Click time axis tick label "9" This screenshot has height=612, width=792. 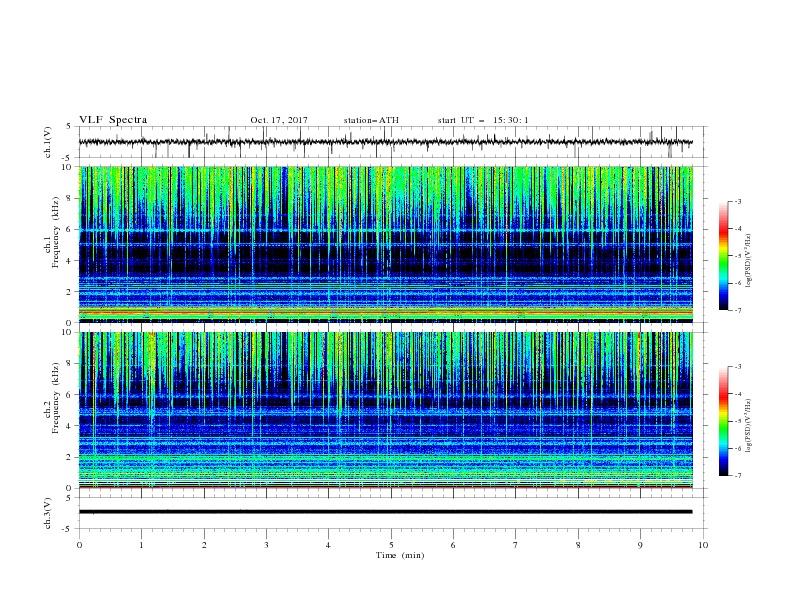[640, 545]
